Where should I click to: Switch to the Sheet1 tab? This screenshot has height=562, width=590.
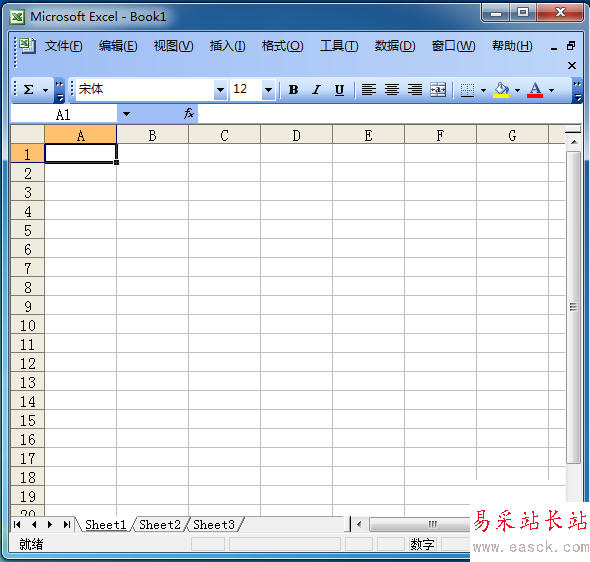coord(105,524)
